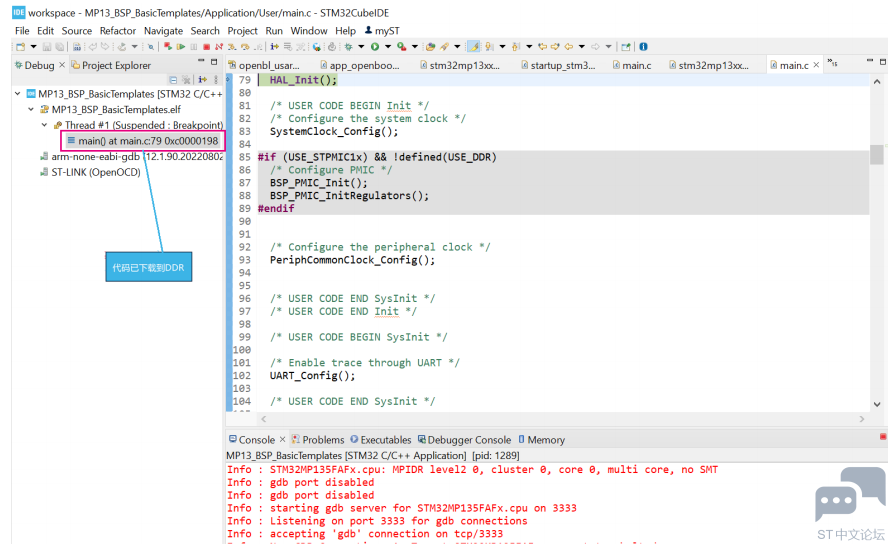The width and height of the screenshot is (894, 550).
Task: Close the Debug view tab
Action: coord(62,65)
